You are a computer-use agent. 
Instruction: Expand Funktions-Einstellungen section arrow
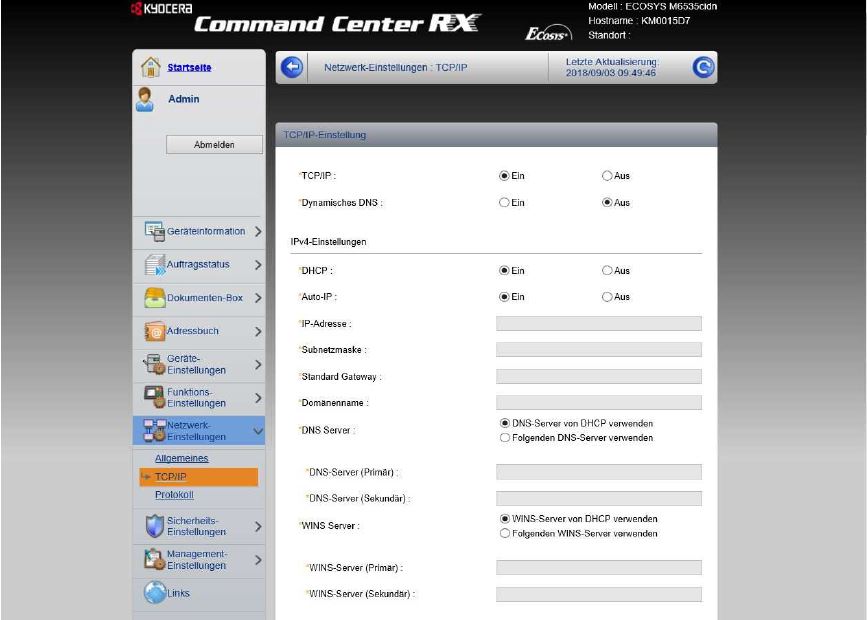coord(258,398)
